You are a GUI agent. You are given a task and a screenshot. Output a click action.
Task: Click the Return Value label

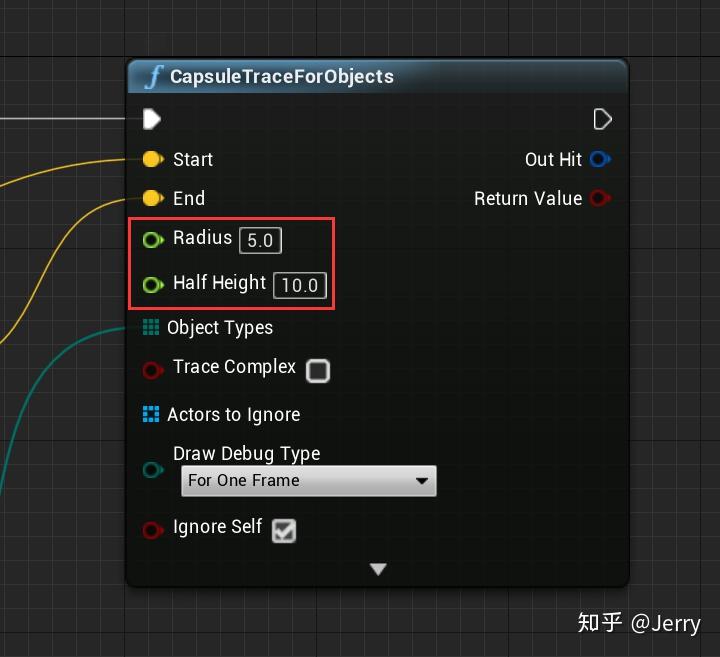[528, 198]
